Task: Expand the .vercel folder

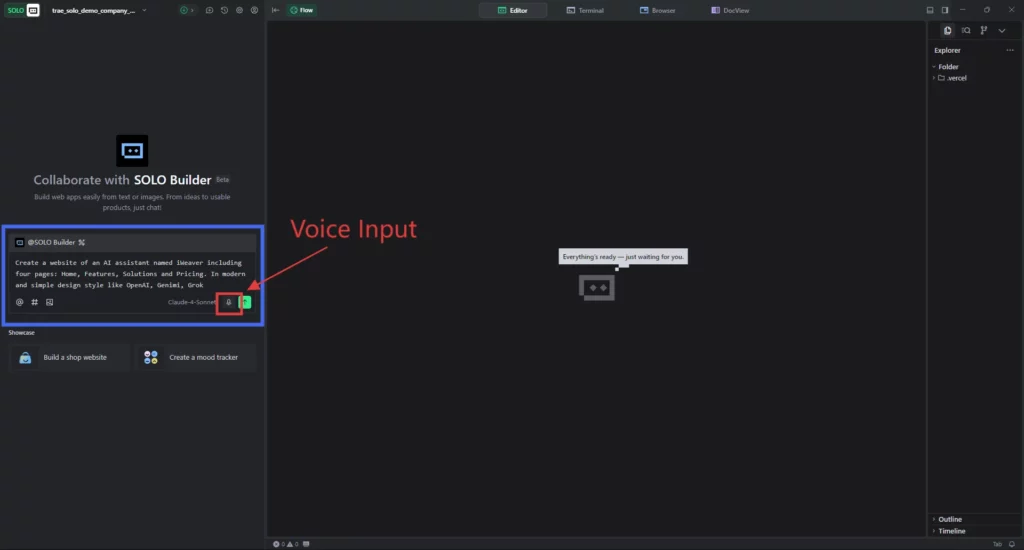Action: tap(950, 78)
